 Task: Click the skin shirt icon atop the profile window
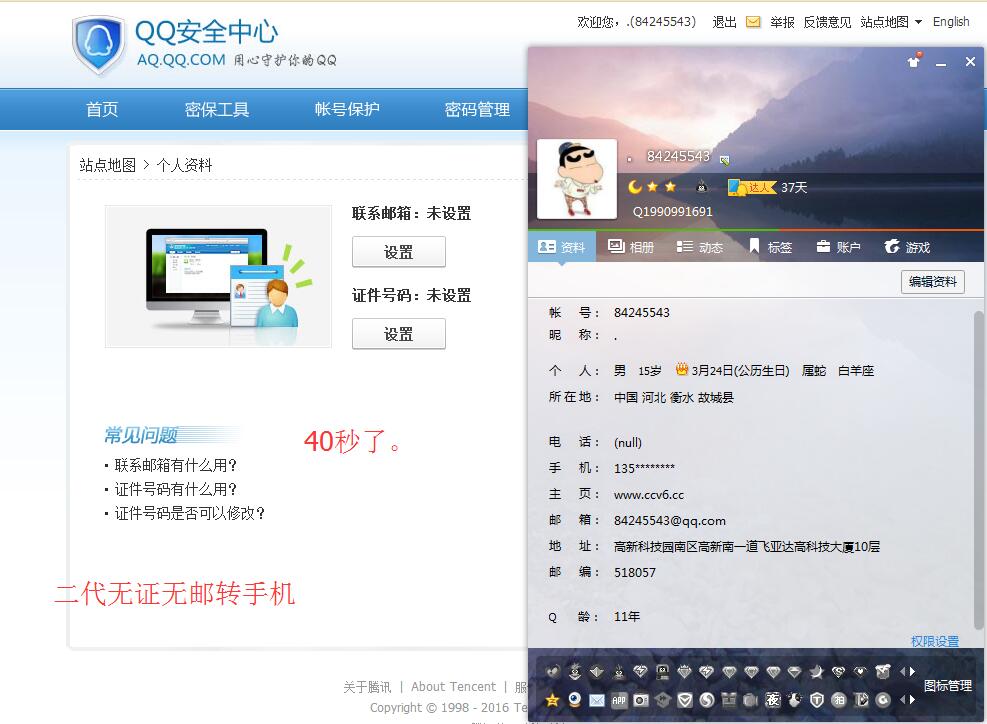pos(914,60)
